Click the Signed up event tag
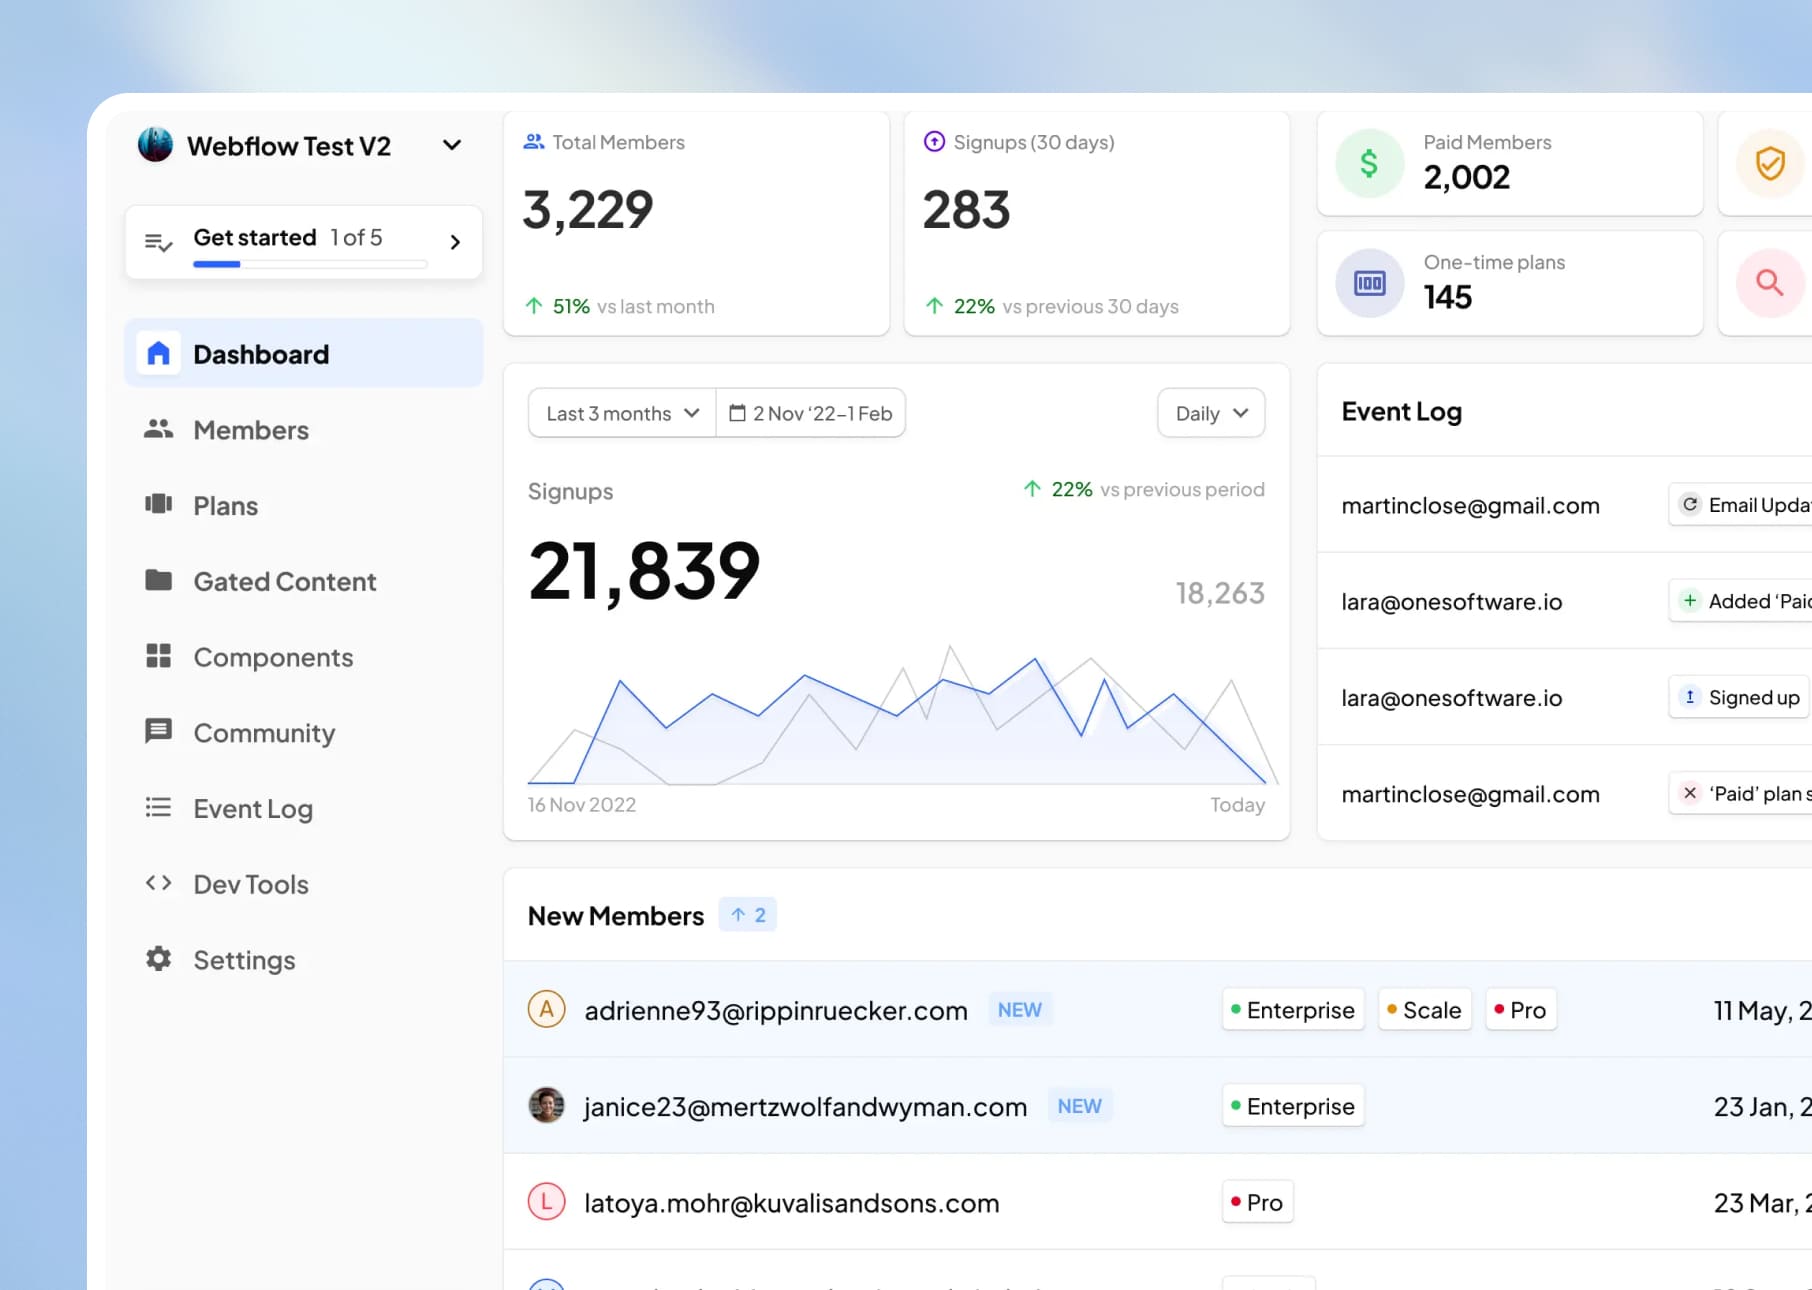This screenshot has height=1290, width=1812. click(1739, 697)
